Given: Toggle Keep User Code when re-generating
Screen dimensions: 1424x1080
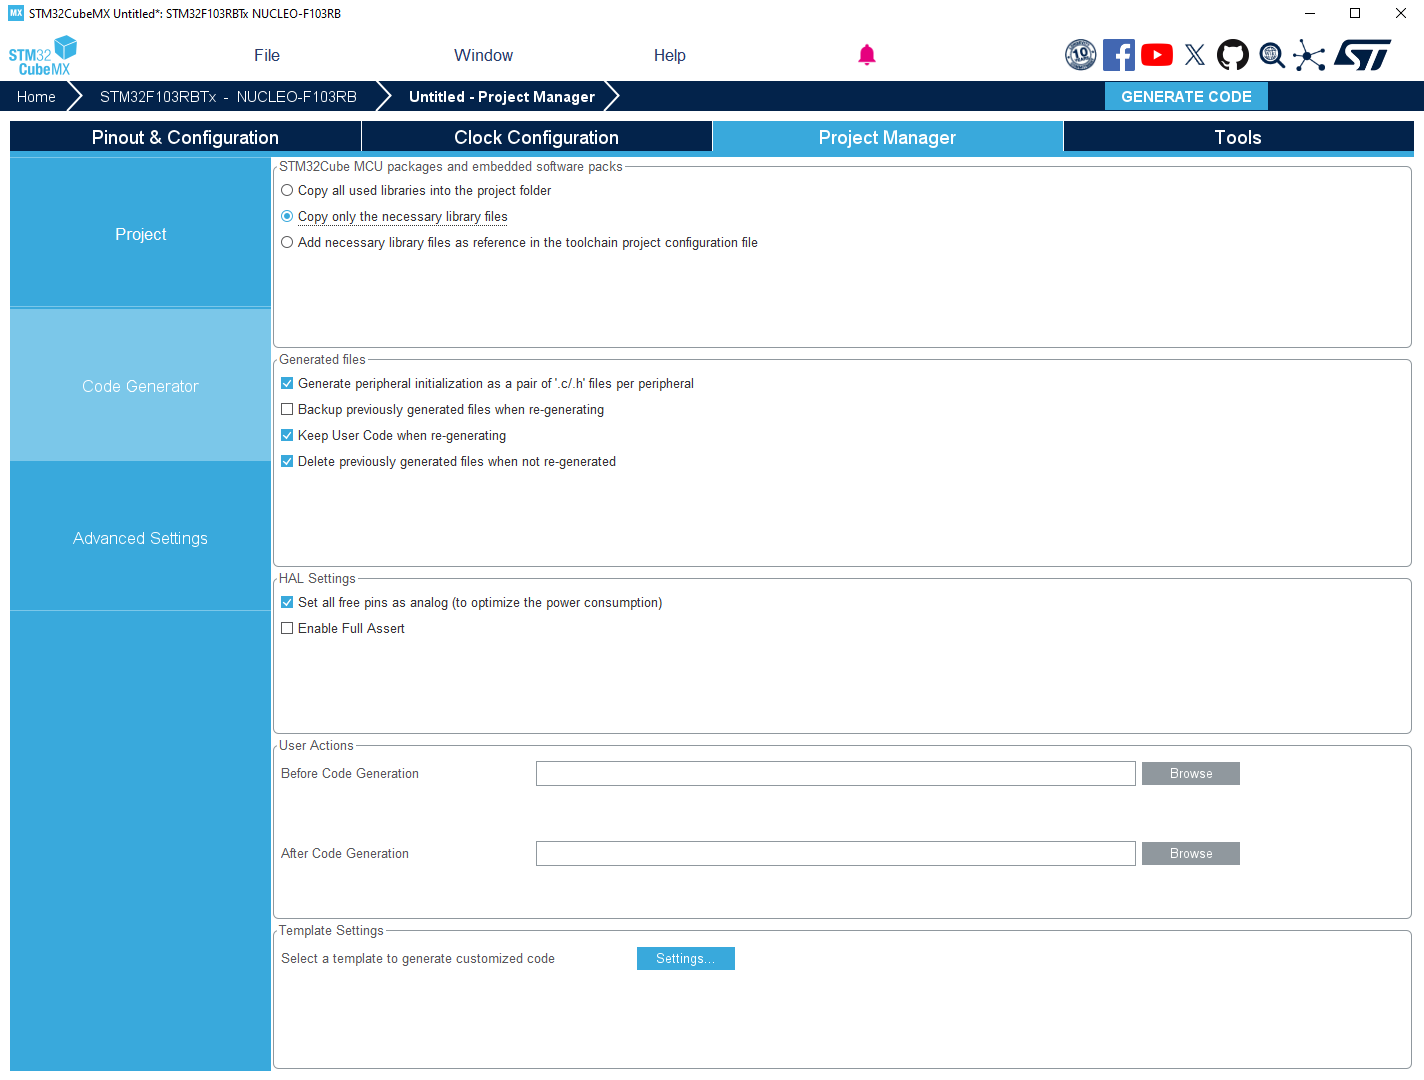Looking at the screenshot, I should tap(287, 435).
